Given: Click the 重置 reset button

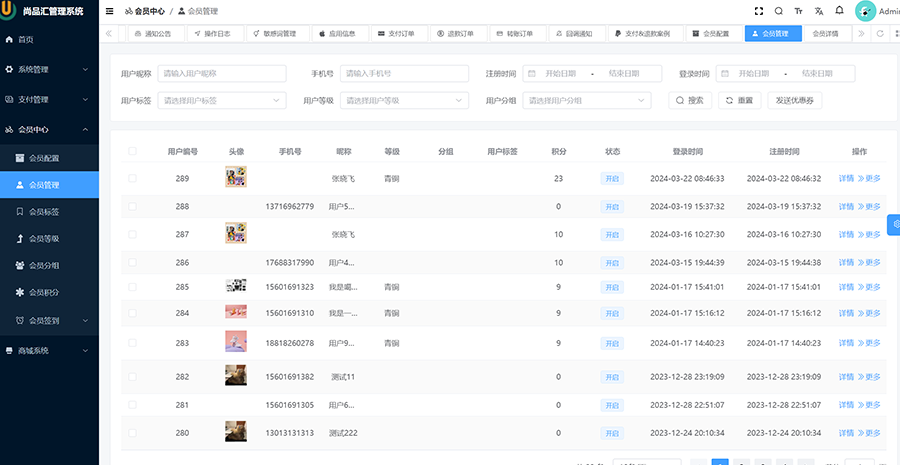Looking at the screenshot, I should (x=740, y=100).
